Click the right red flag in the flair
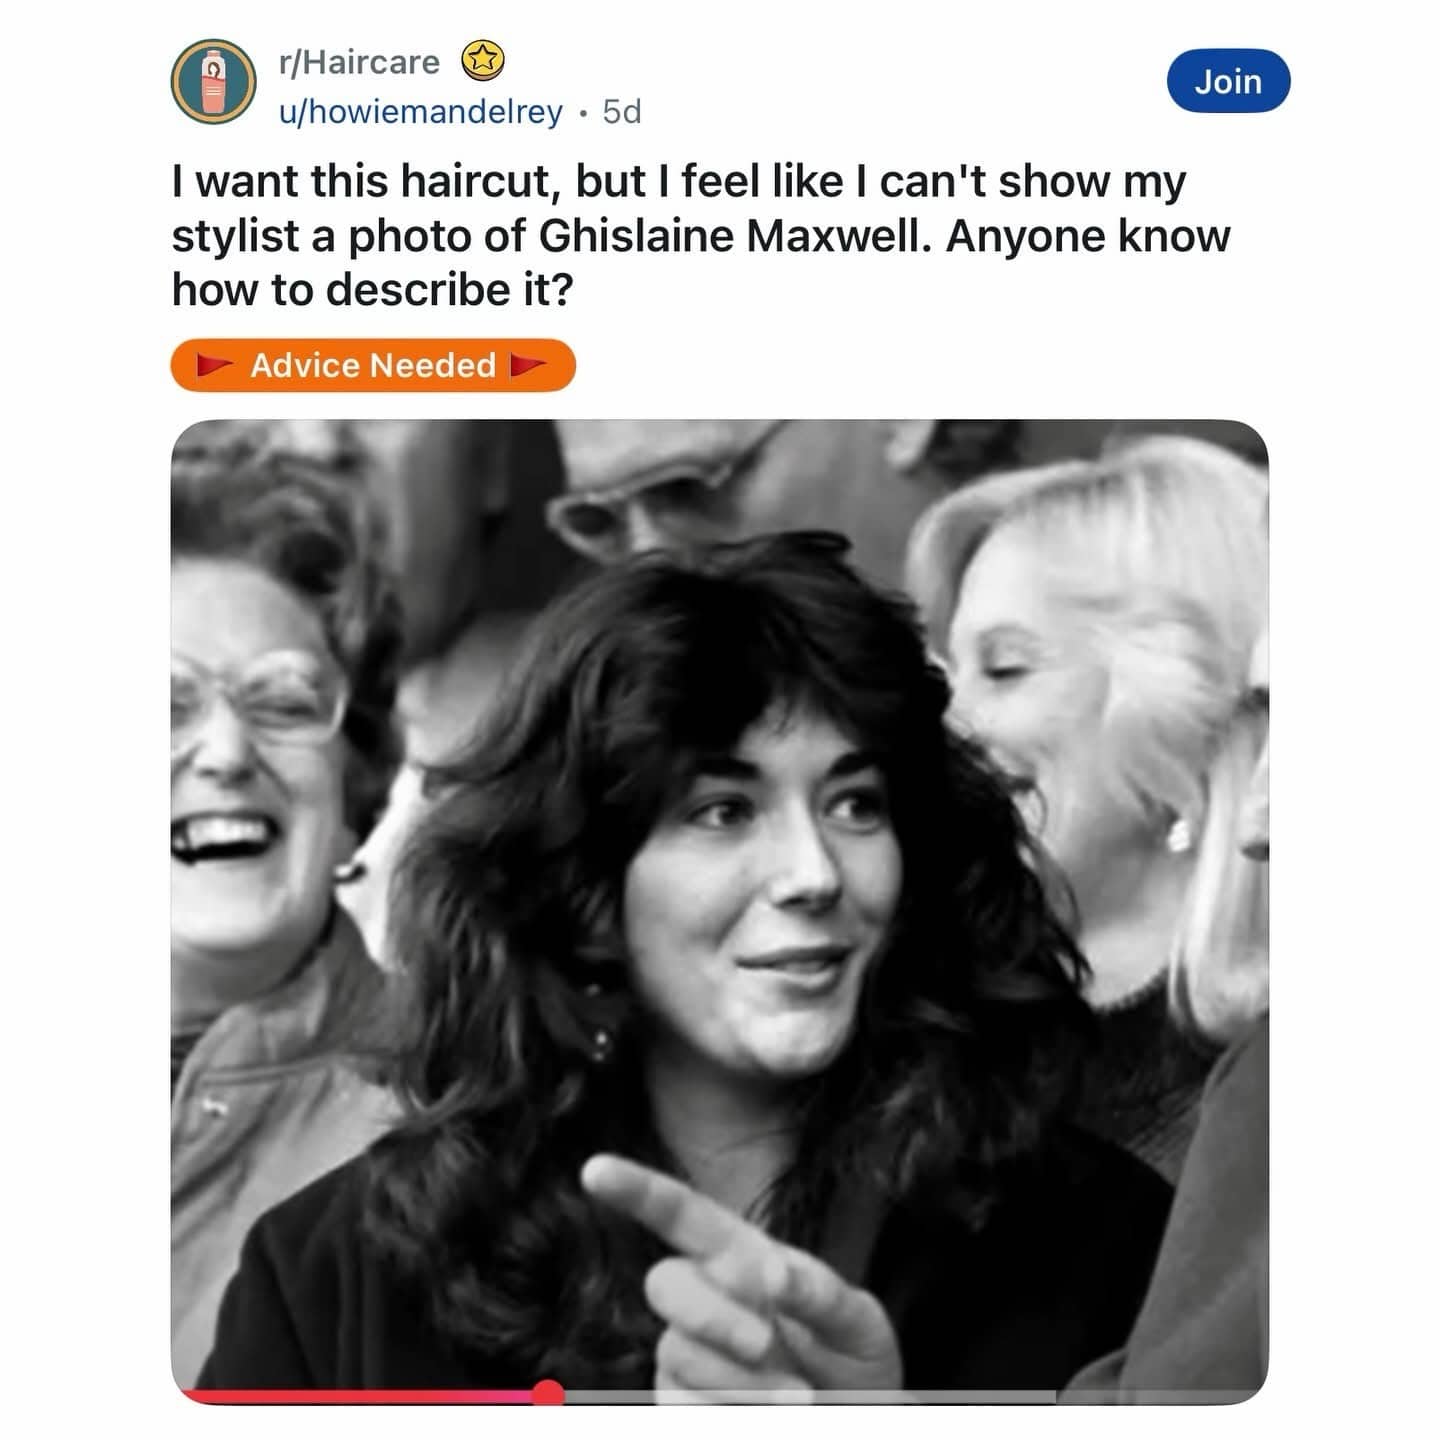Screen dimensions: 1440x1440 point(528,366)
